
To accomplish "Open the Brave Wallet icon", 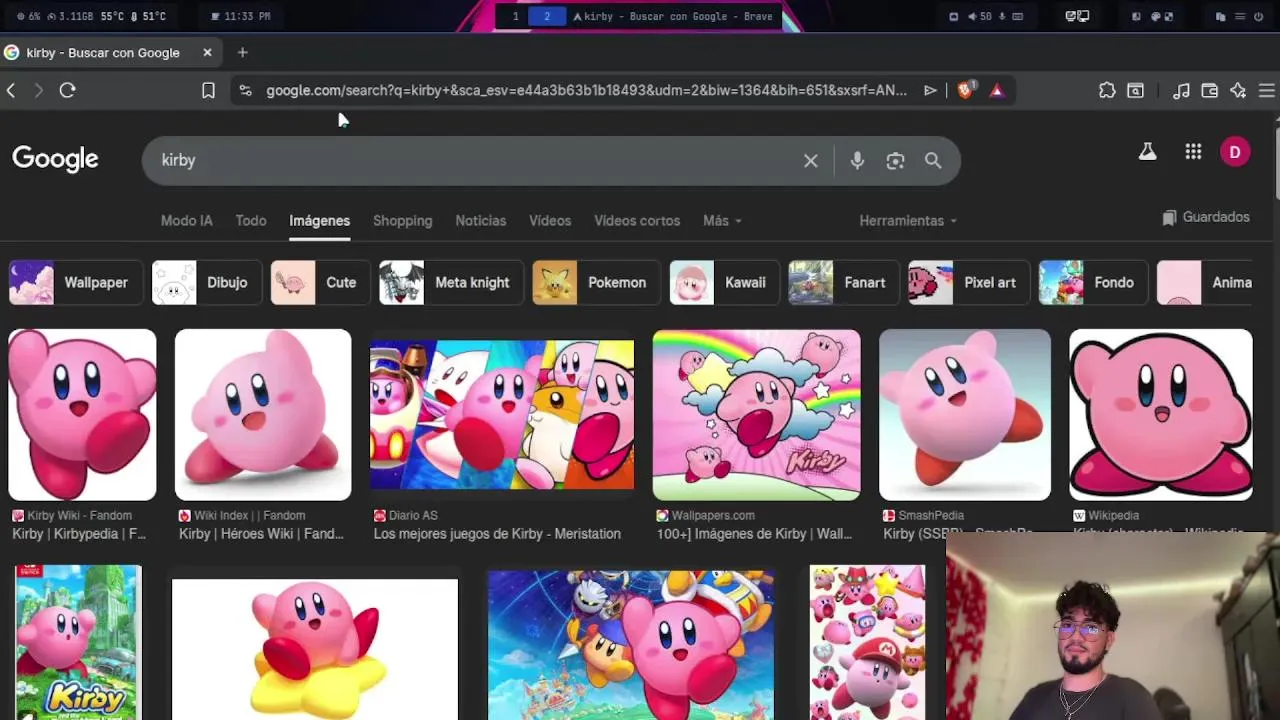I will coord(1210,91).
